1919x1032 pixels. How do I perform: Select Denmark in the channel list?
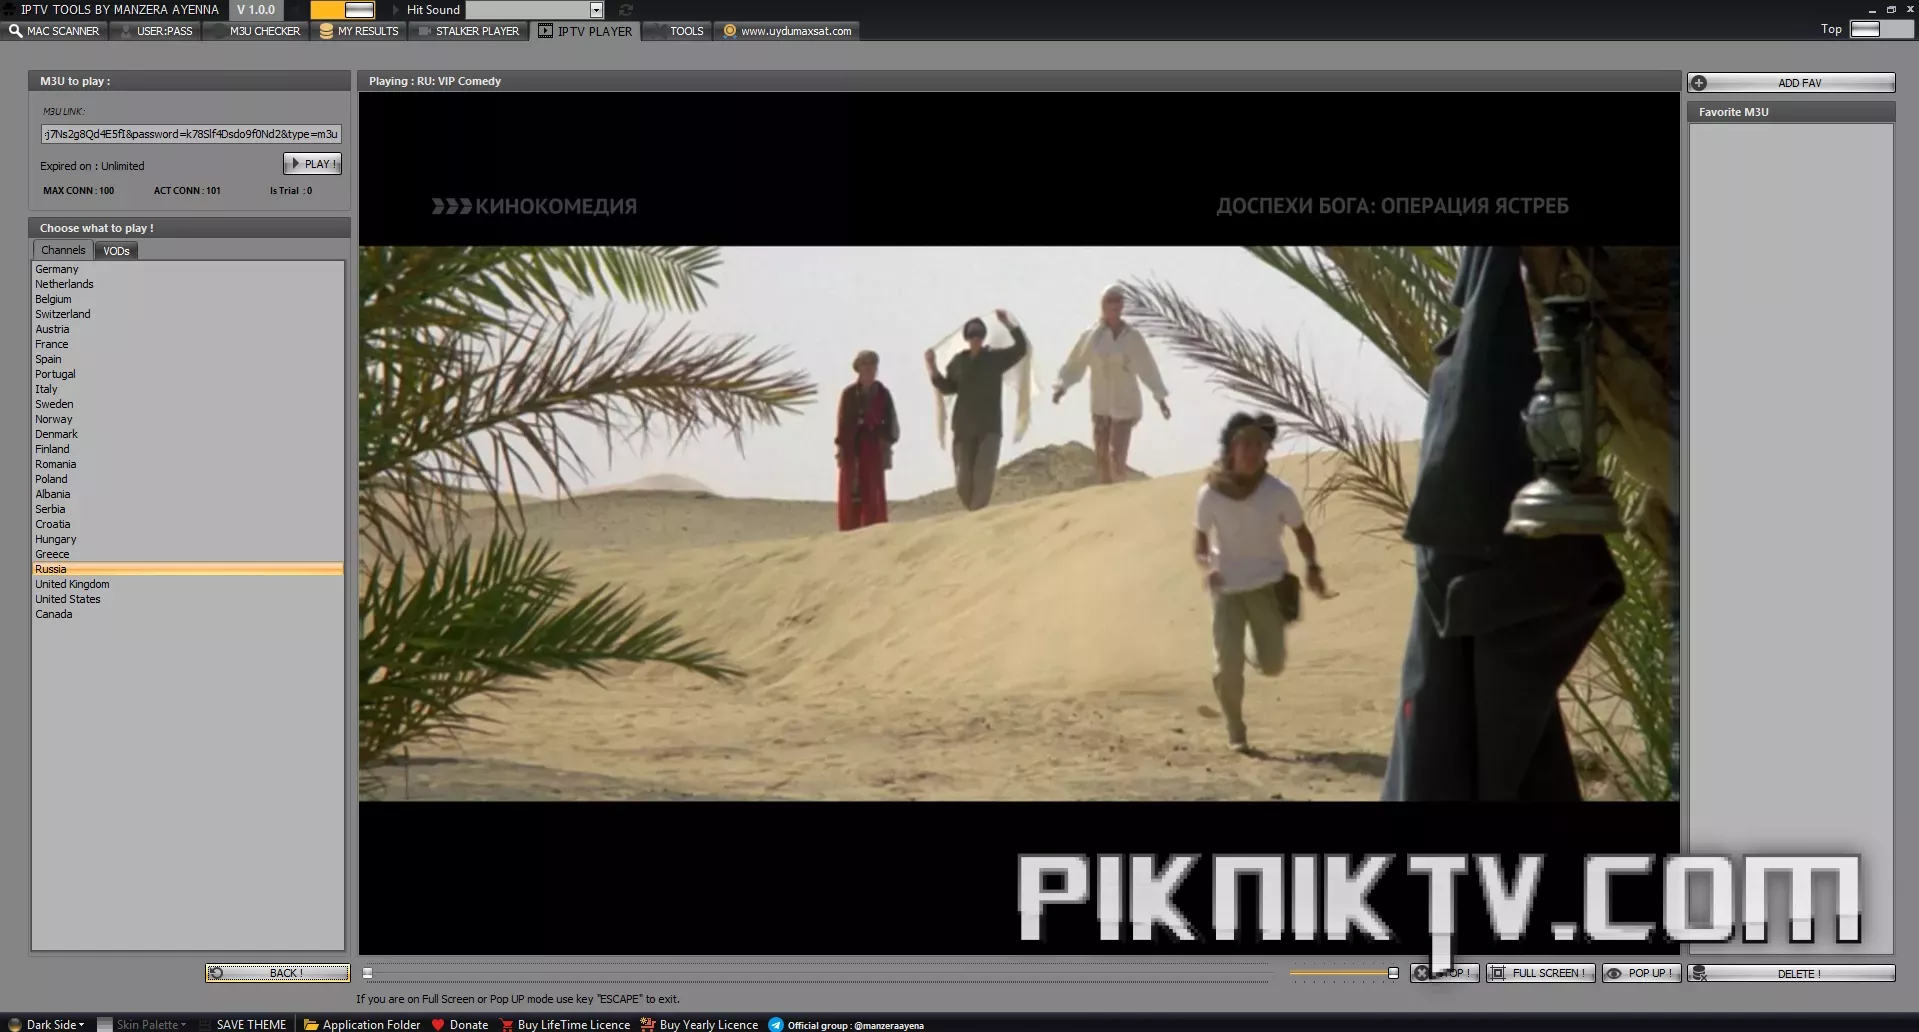tap(188, 434)
